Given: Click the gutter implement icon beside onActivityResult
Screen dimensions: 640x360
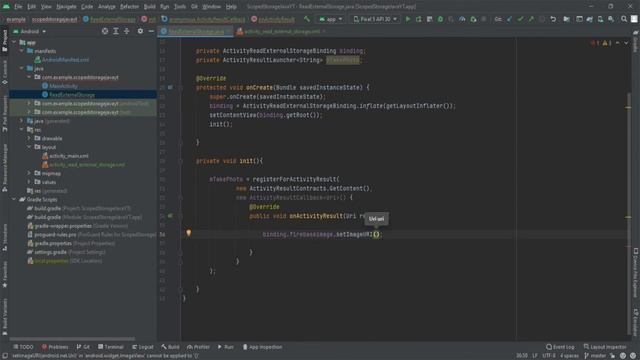Looking at the screenshot, I should 170,216.
